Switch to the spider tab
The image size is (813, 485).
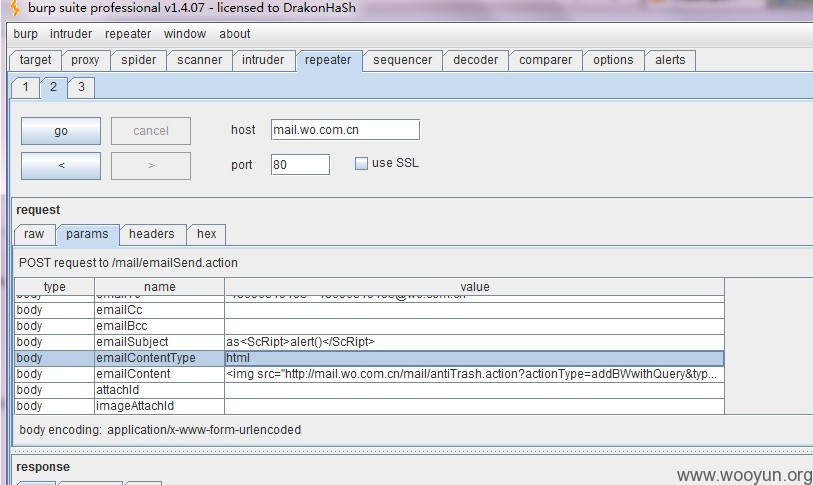138,60
